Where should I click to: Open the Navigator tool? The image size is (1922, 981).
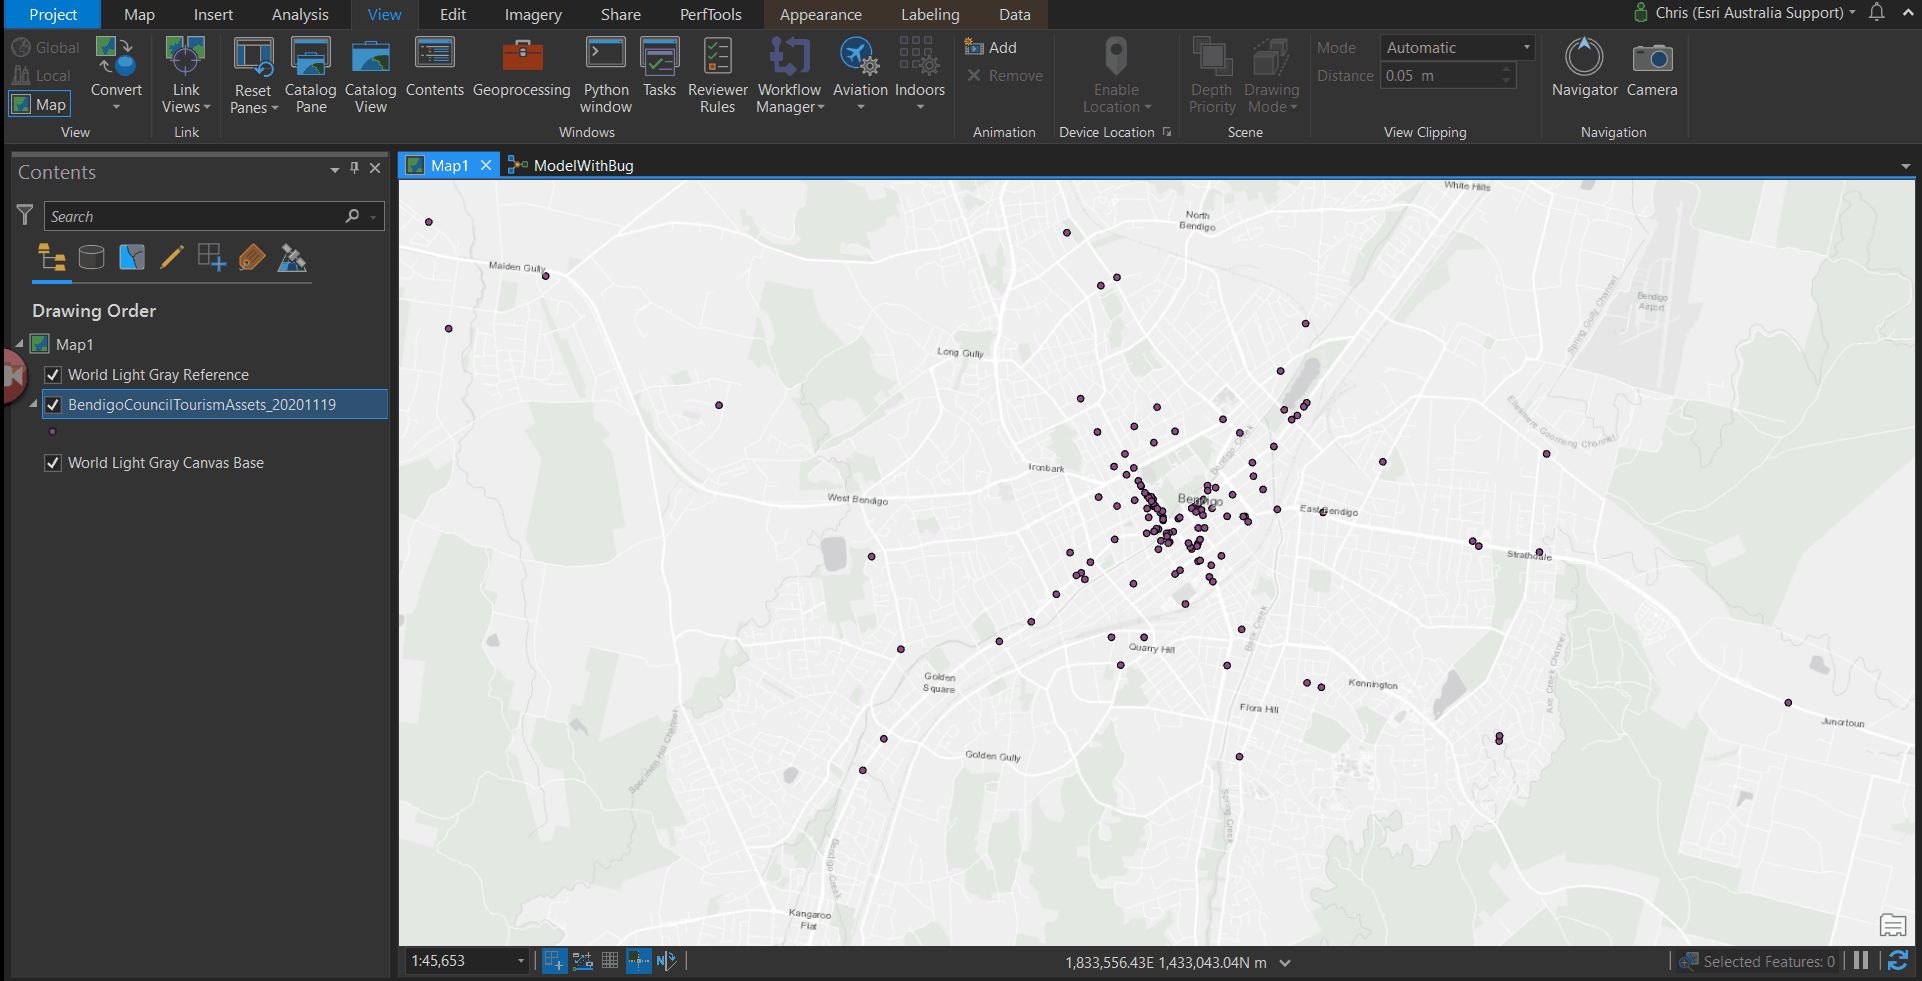1583,65
